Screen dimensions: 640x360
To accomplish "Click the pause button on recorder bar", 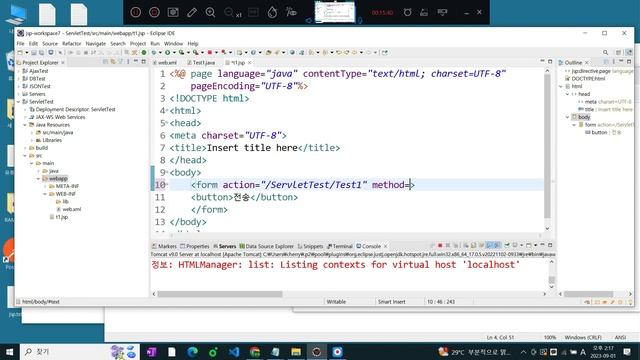I will point(136,12).
